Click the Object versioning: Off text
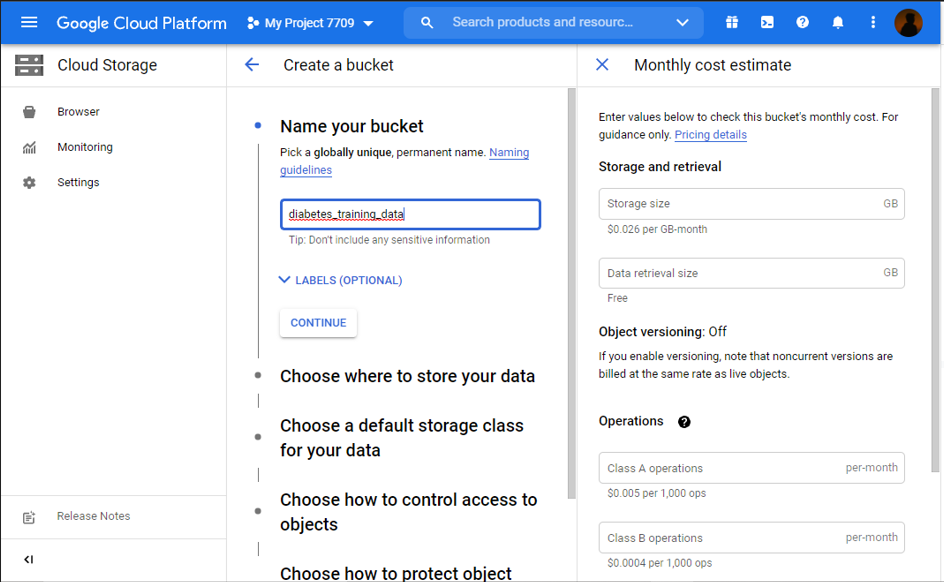 tap(662, 332)
